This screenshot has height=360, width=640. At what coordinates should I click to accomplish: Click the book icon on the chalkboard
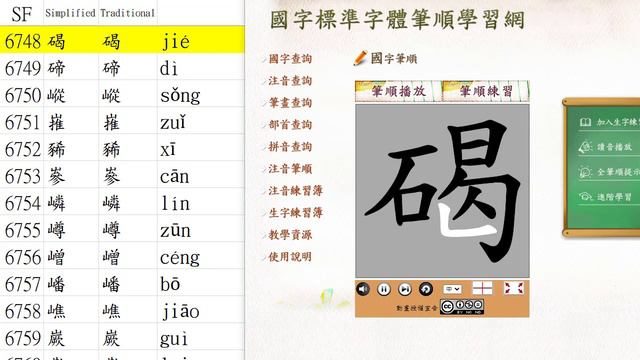pyautogui.click(x=585, y=122)
